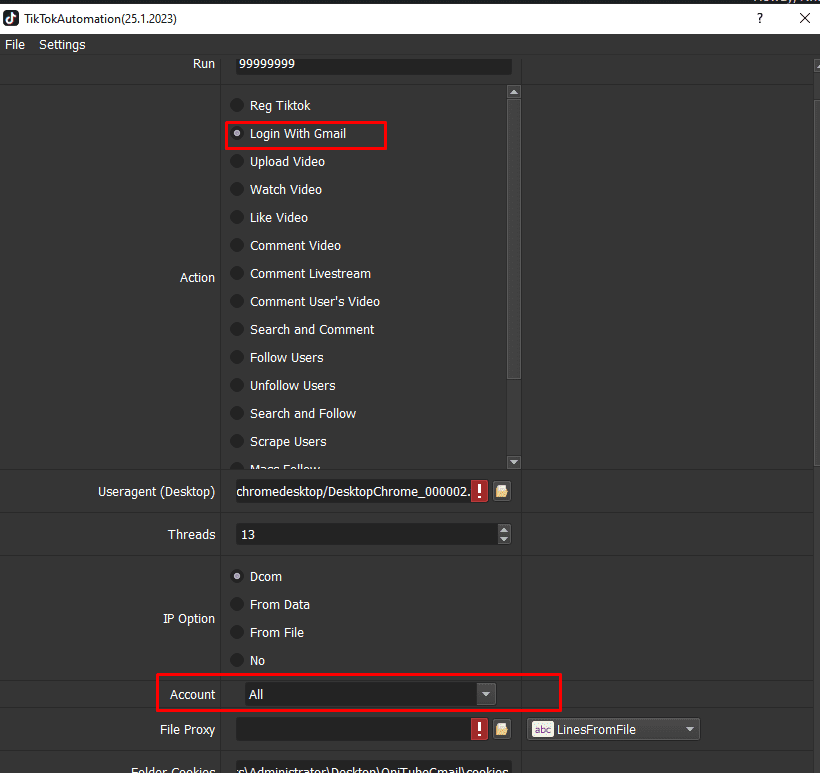Open the Settings menu
The width and height of the screenshot is (820, 773).
click(62, 44)
